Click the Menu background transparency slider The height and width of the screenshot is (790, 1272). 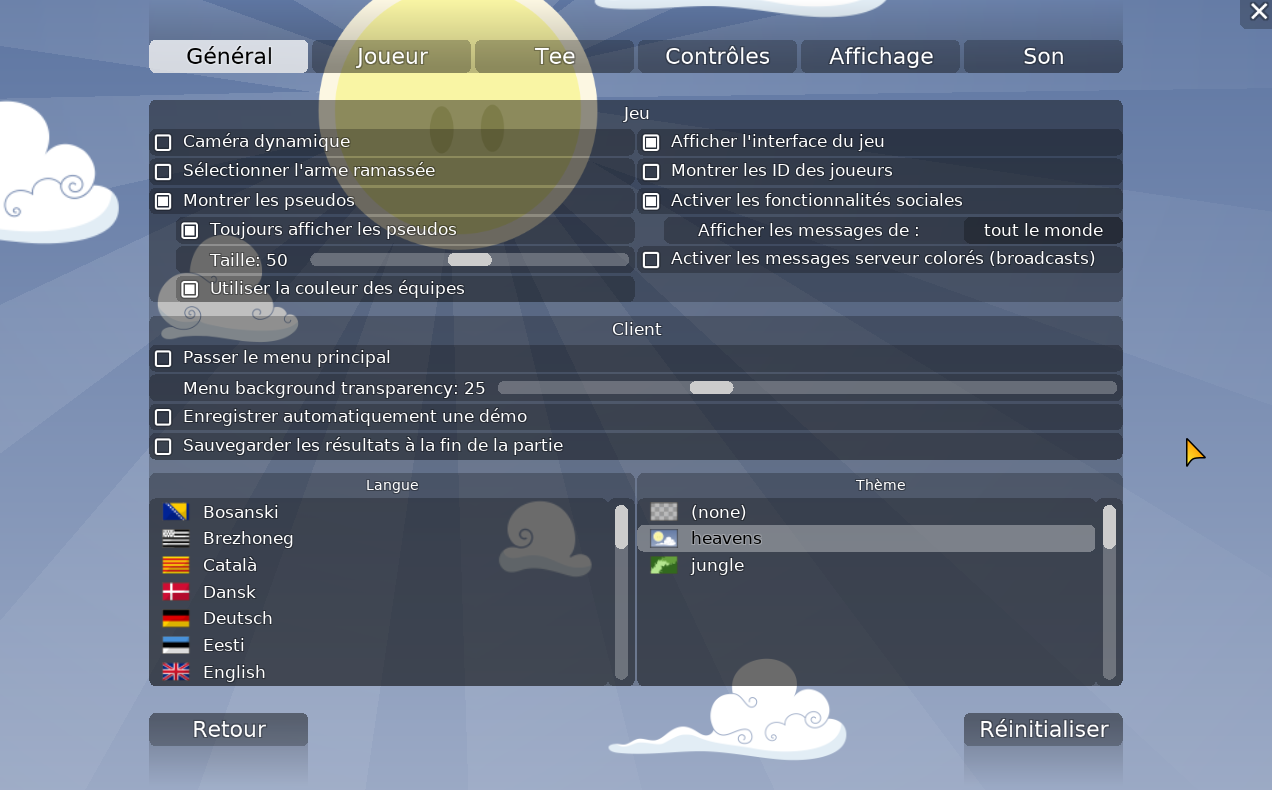click(x=806, y=388)
